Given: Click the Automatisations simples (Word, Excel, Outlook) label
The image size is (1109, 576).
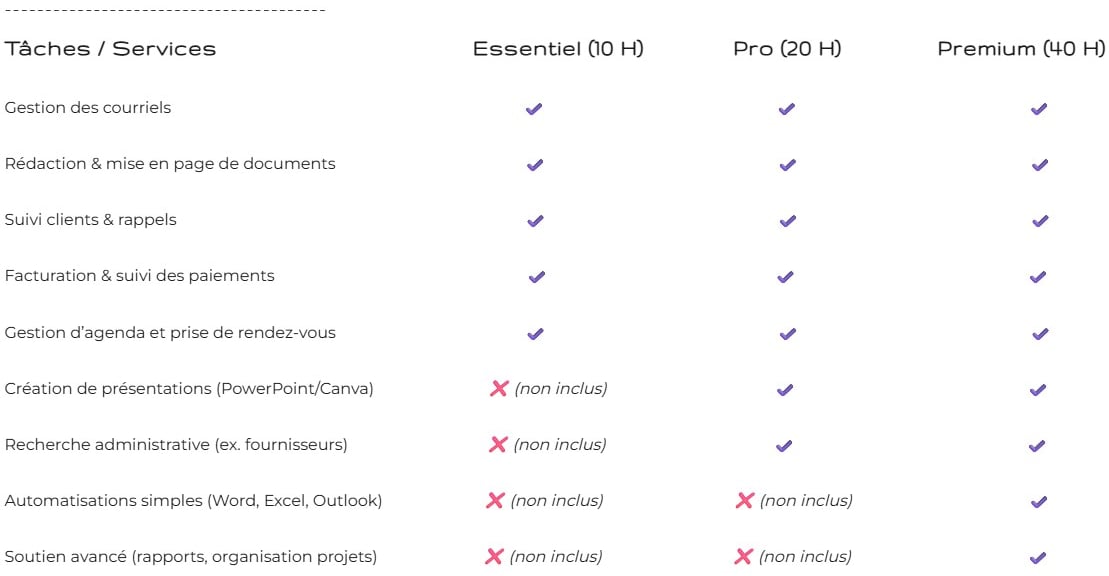Looking at the screenshot, I should pos(193,500).
